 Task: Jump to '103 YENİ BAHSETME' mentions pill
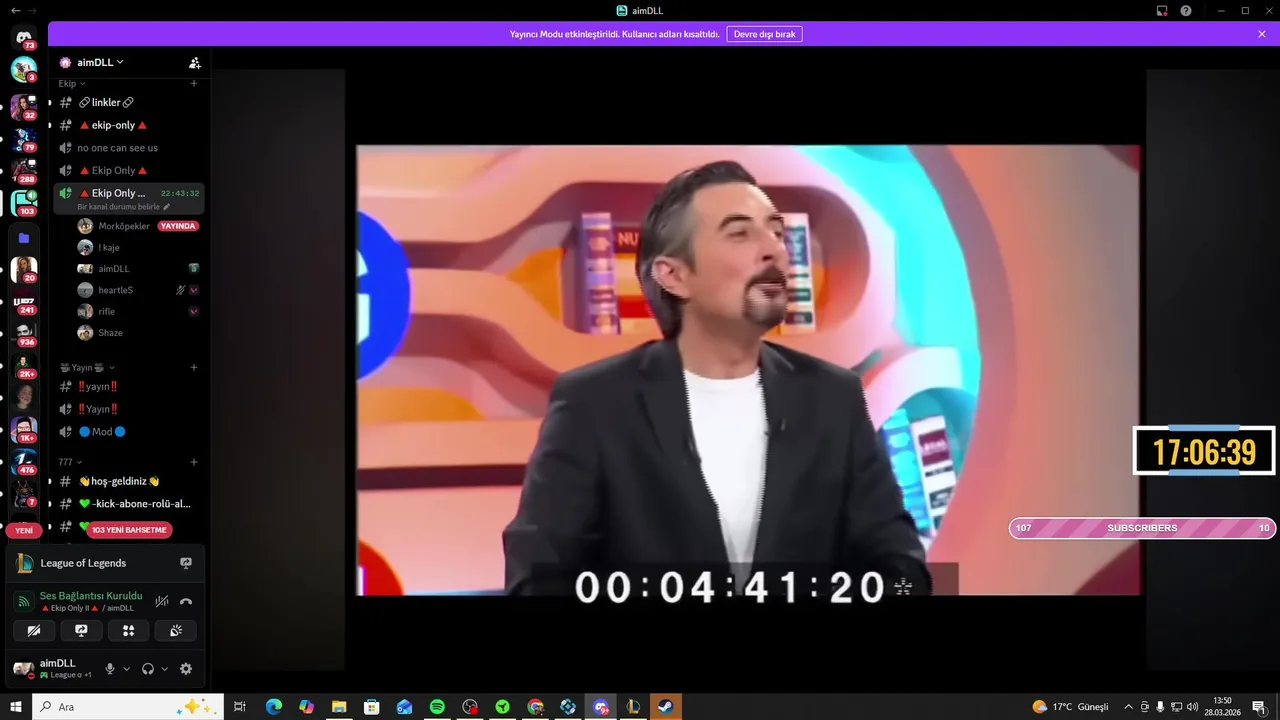point(129,530)
